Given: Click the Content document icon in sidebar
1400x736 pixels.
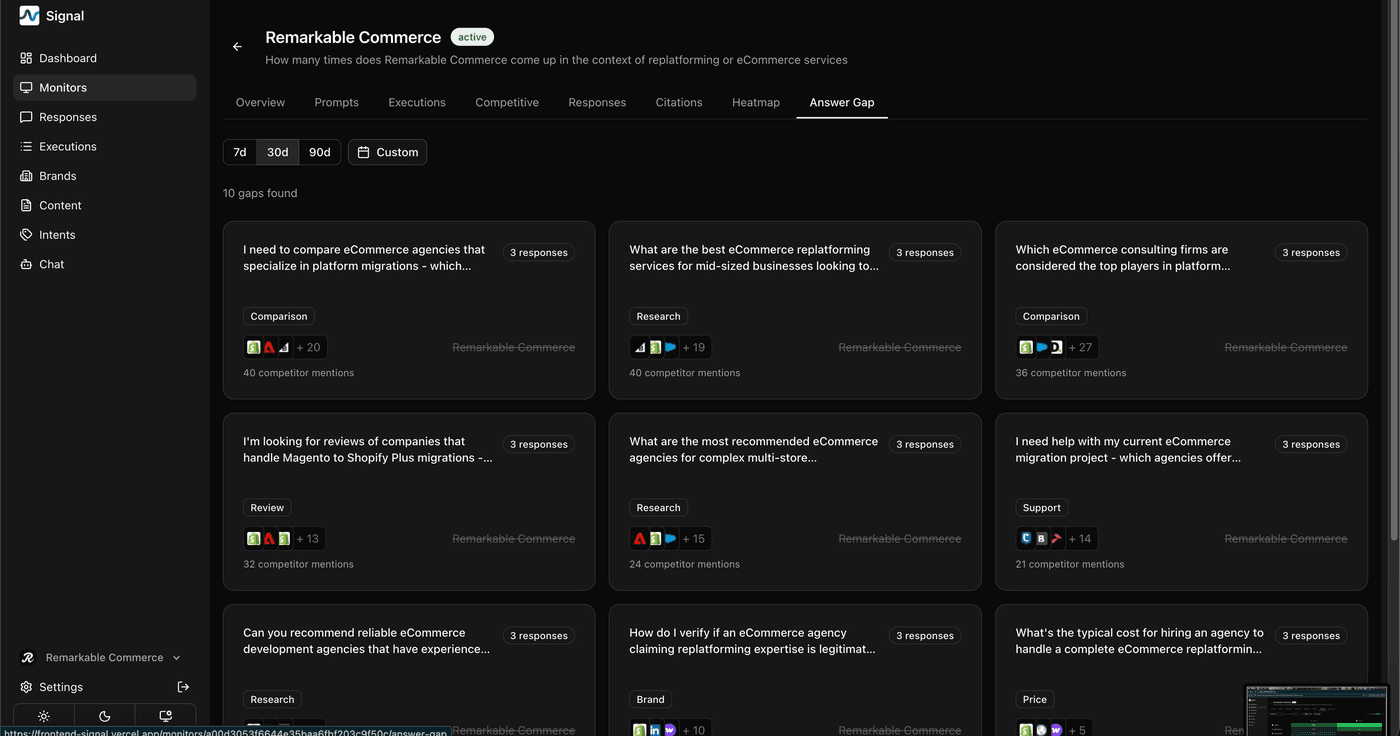Looking at the screenshot, I should click(x=26, y=205).
